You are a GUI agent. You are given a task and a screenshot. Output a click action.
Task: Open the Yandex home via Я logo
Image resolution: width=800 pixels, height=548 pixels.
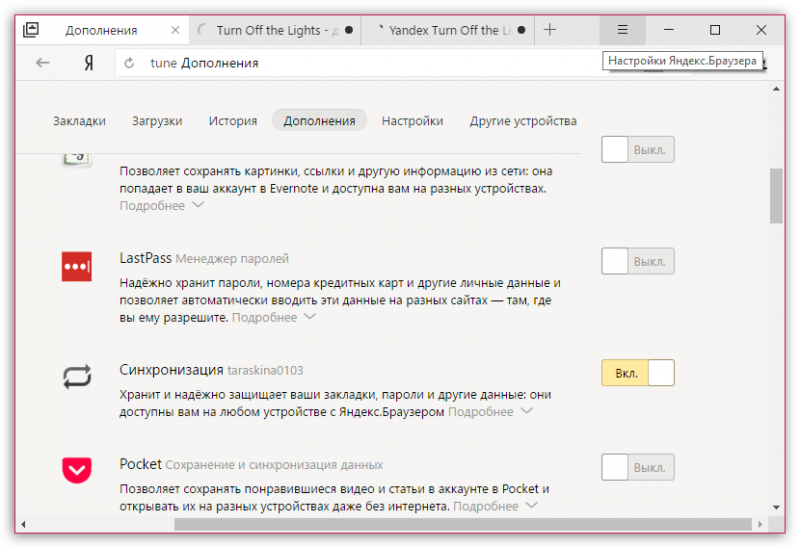(89, 63)
